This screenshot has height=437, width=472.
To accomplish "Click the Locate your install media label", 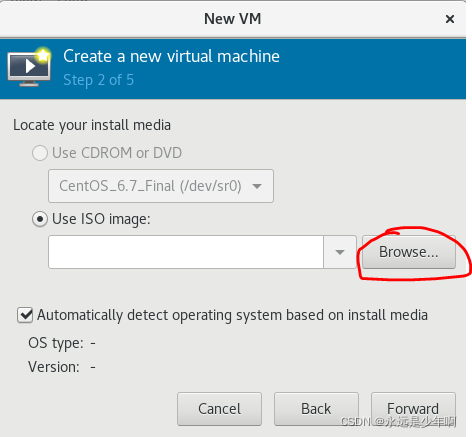I will point(92,126).
